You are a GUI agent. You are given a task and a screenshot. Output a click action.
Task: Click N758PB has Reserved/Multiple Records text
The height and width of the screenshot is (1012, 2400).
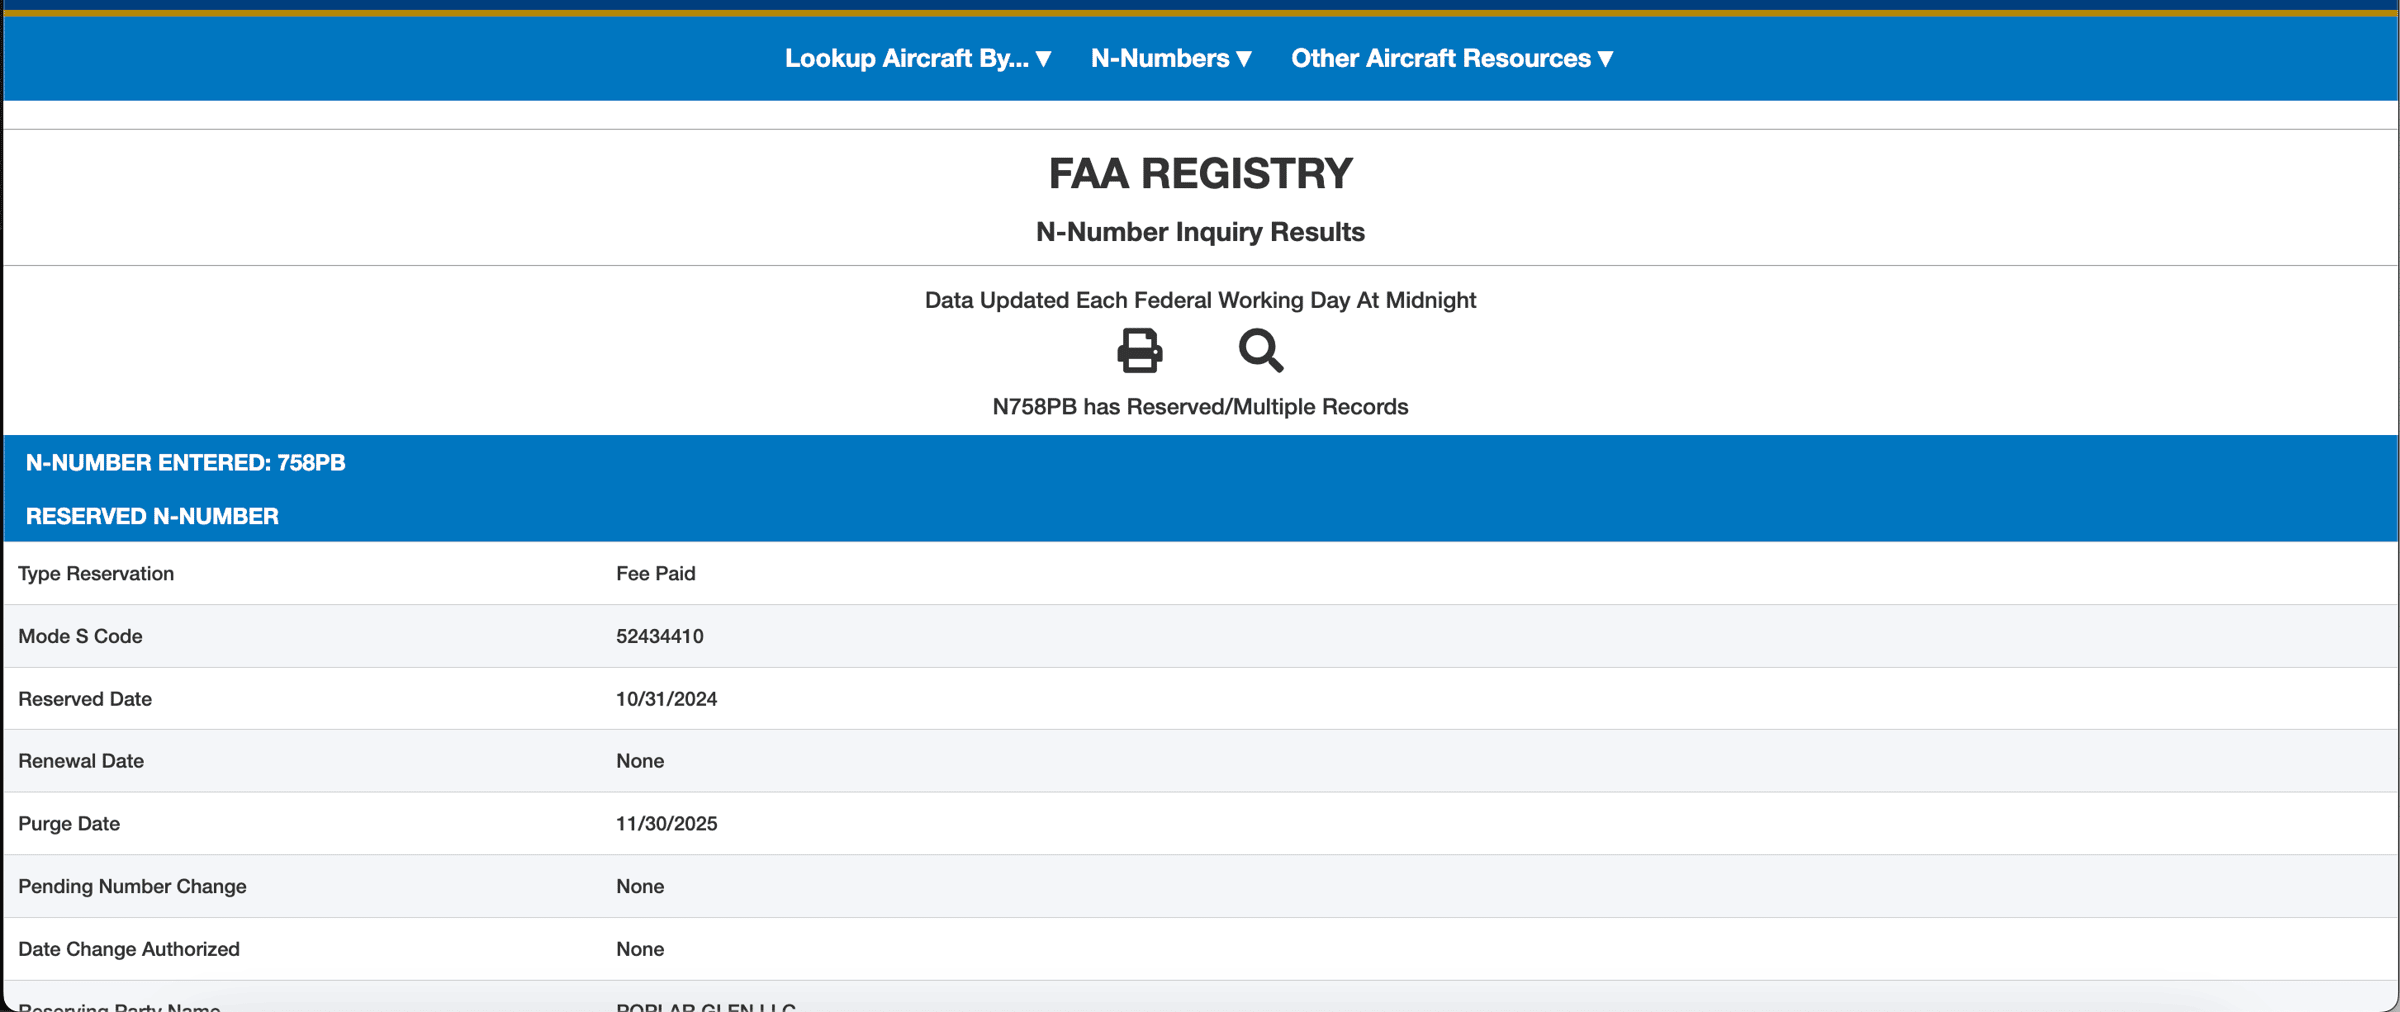point(1200,407)
